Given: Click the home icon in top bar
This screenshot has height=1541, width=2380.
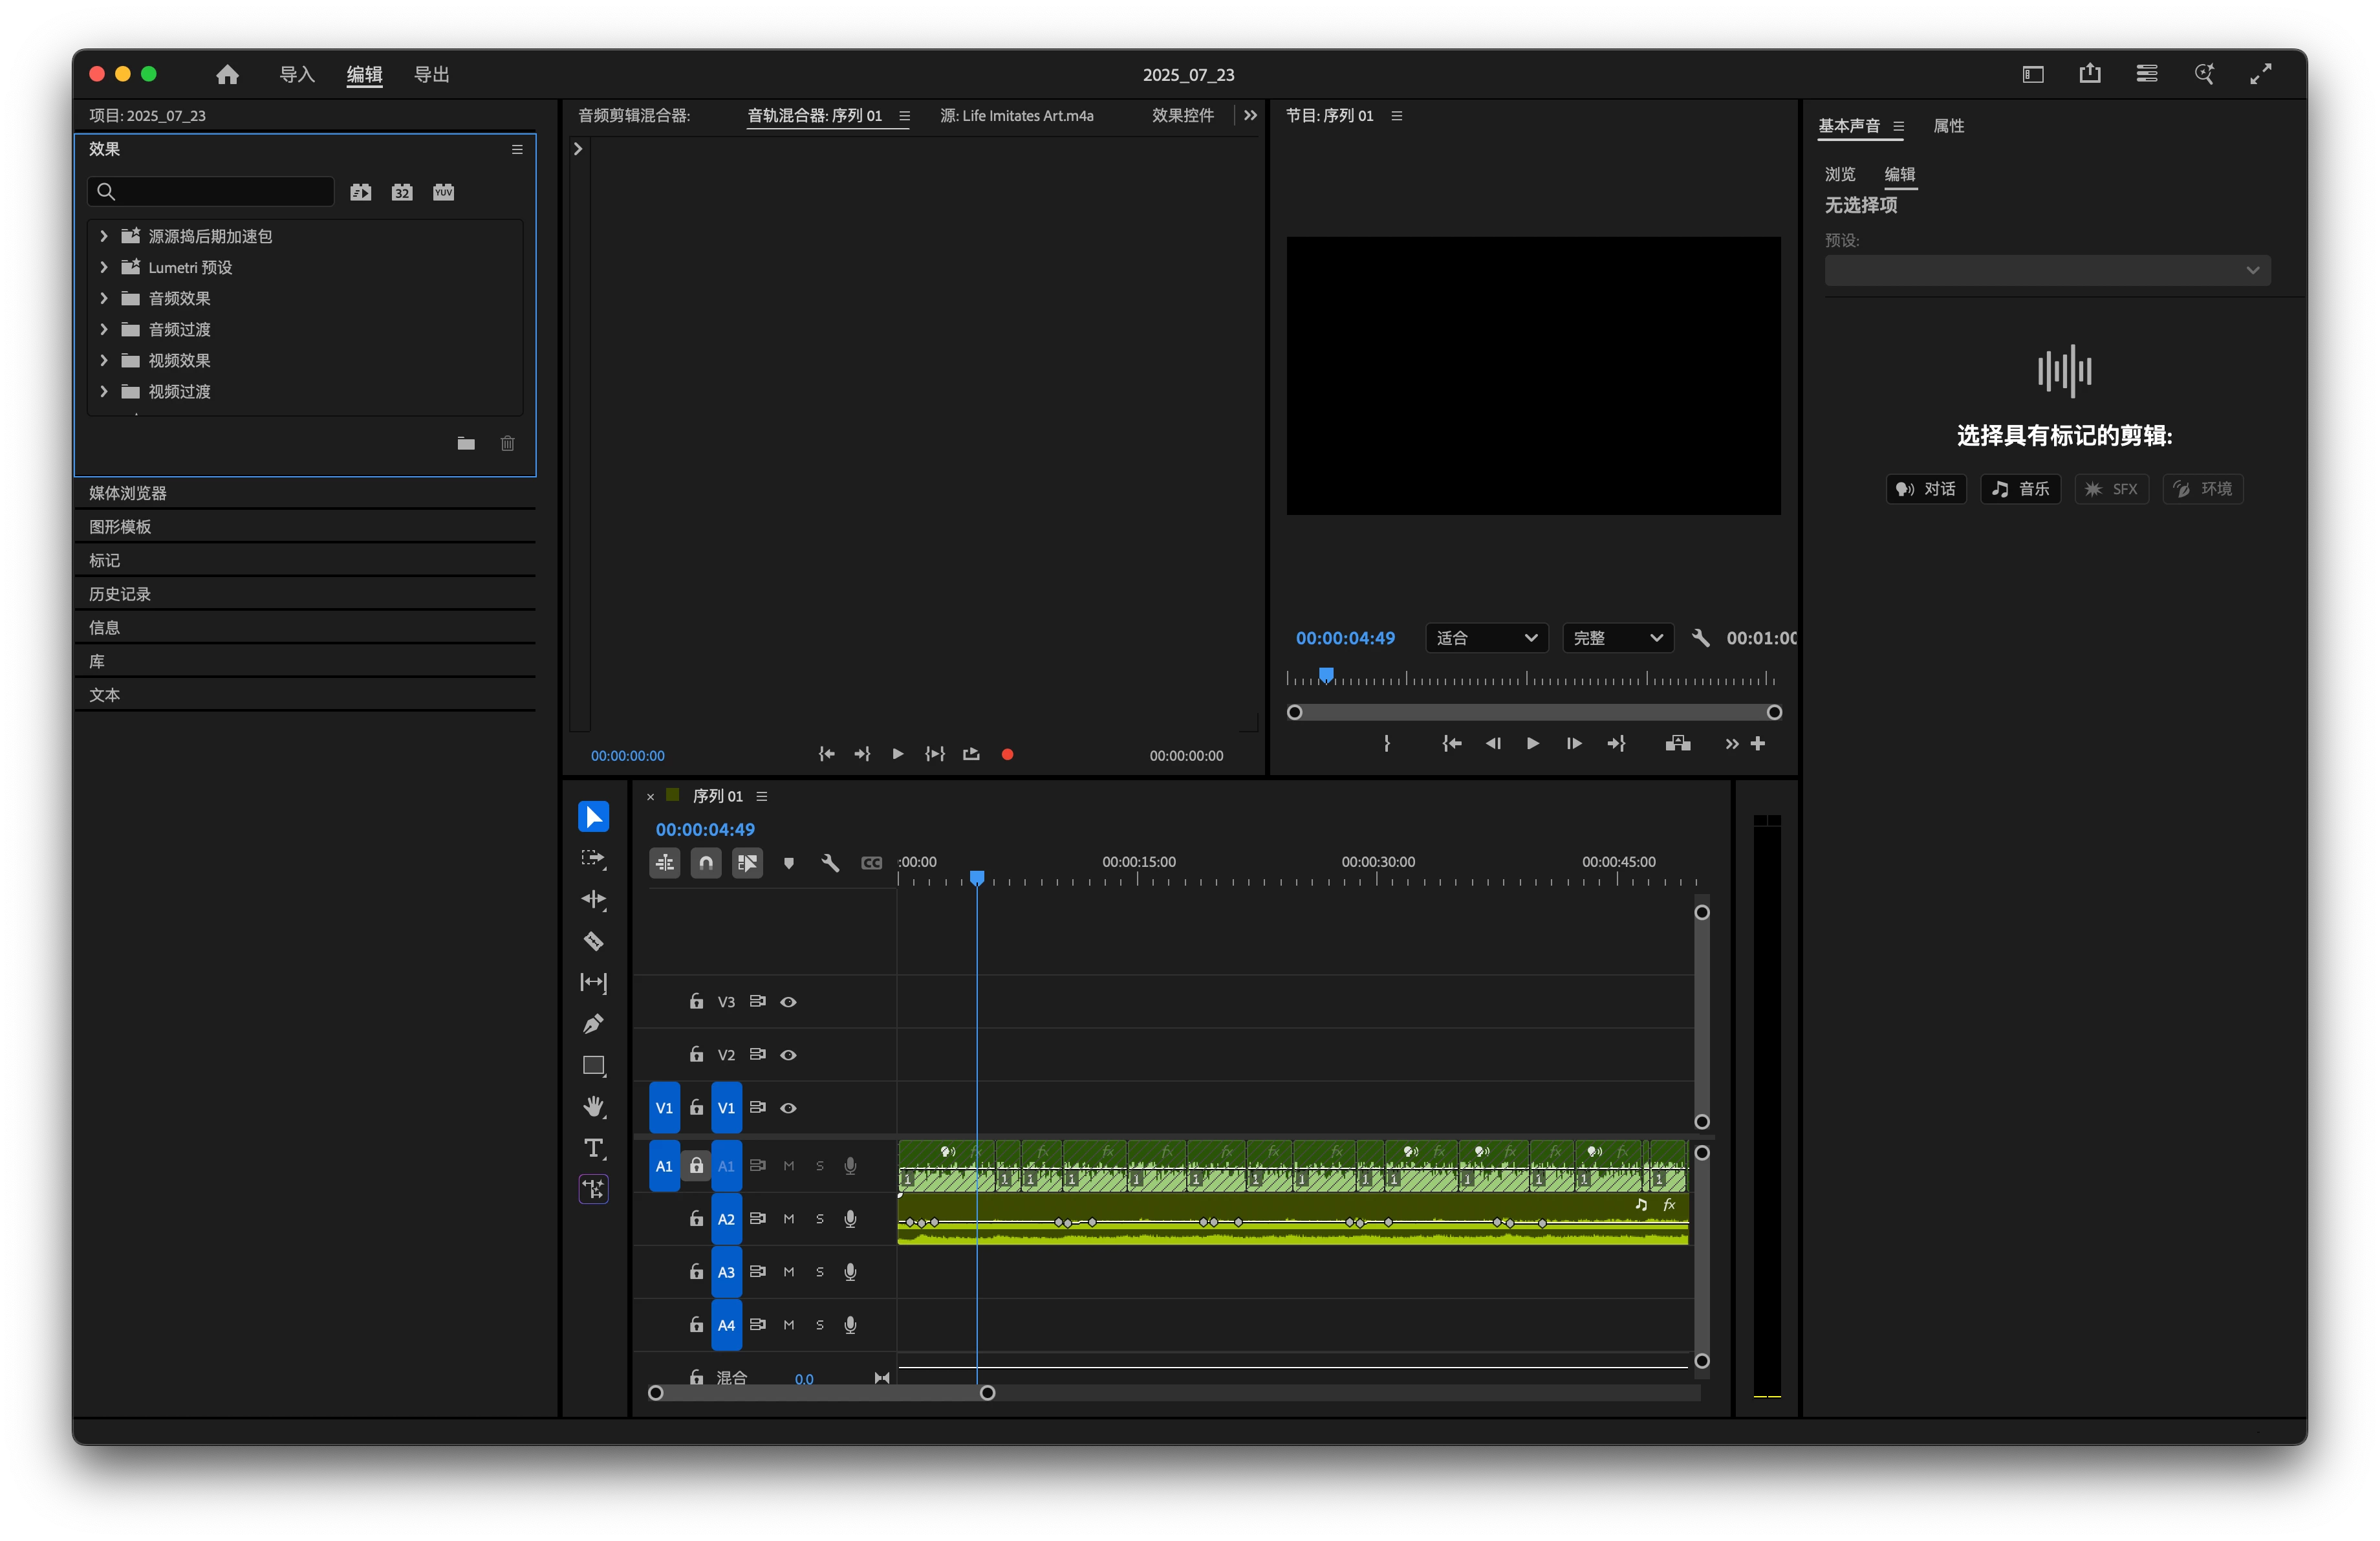Looking at the screenshot, I should click(227, 75).
